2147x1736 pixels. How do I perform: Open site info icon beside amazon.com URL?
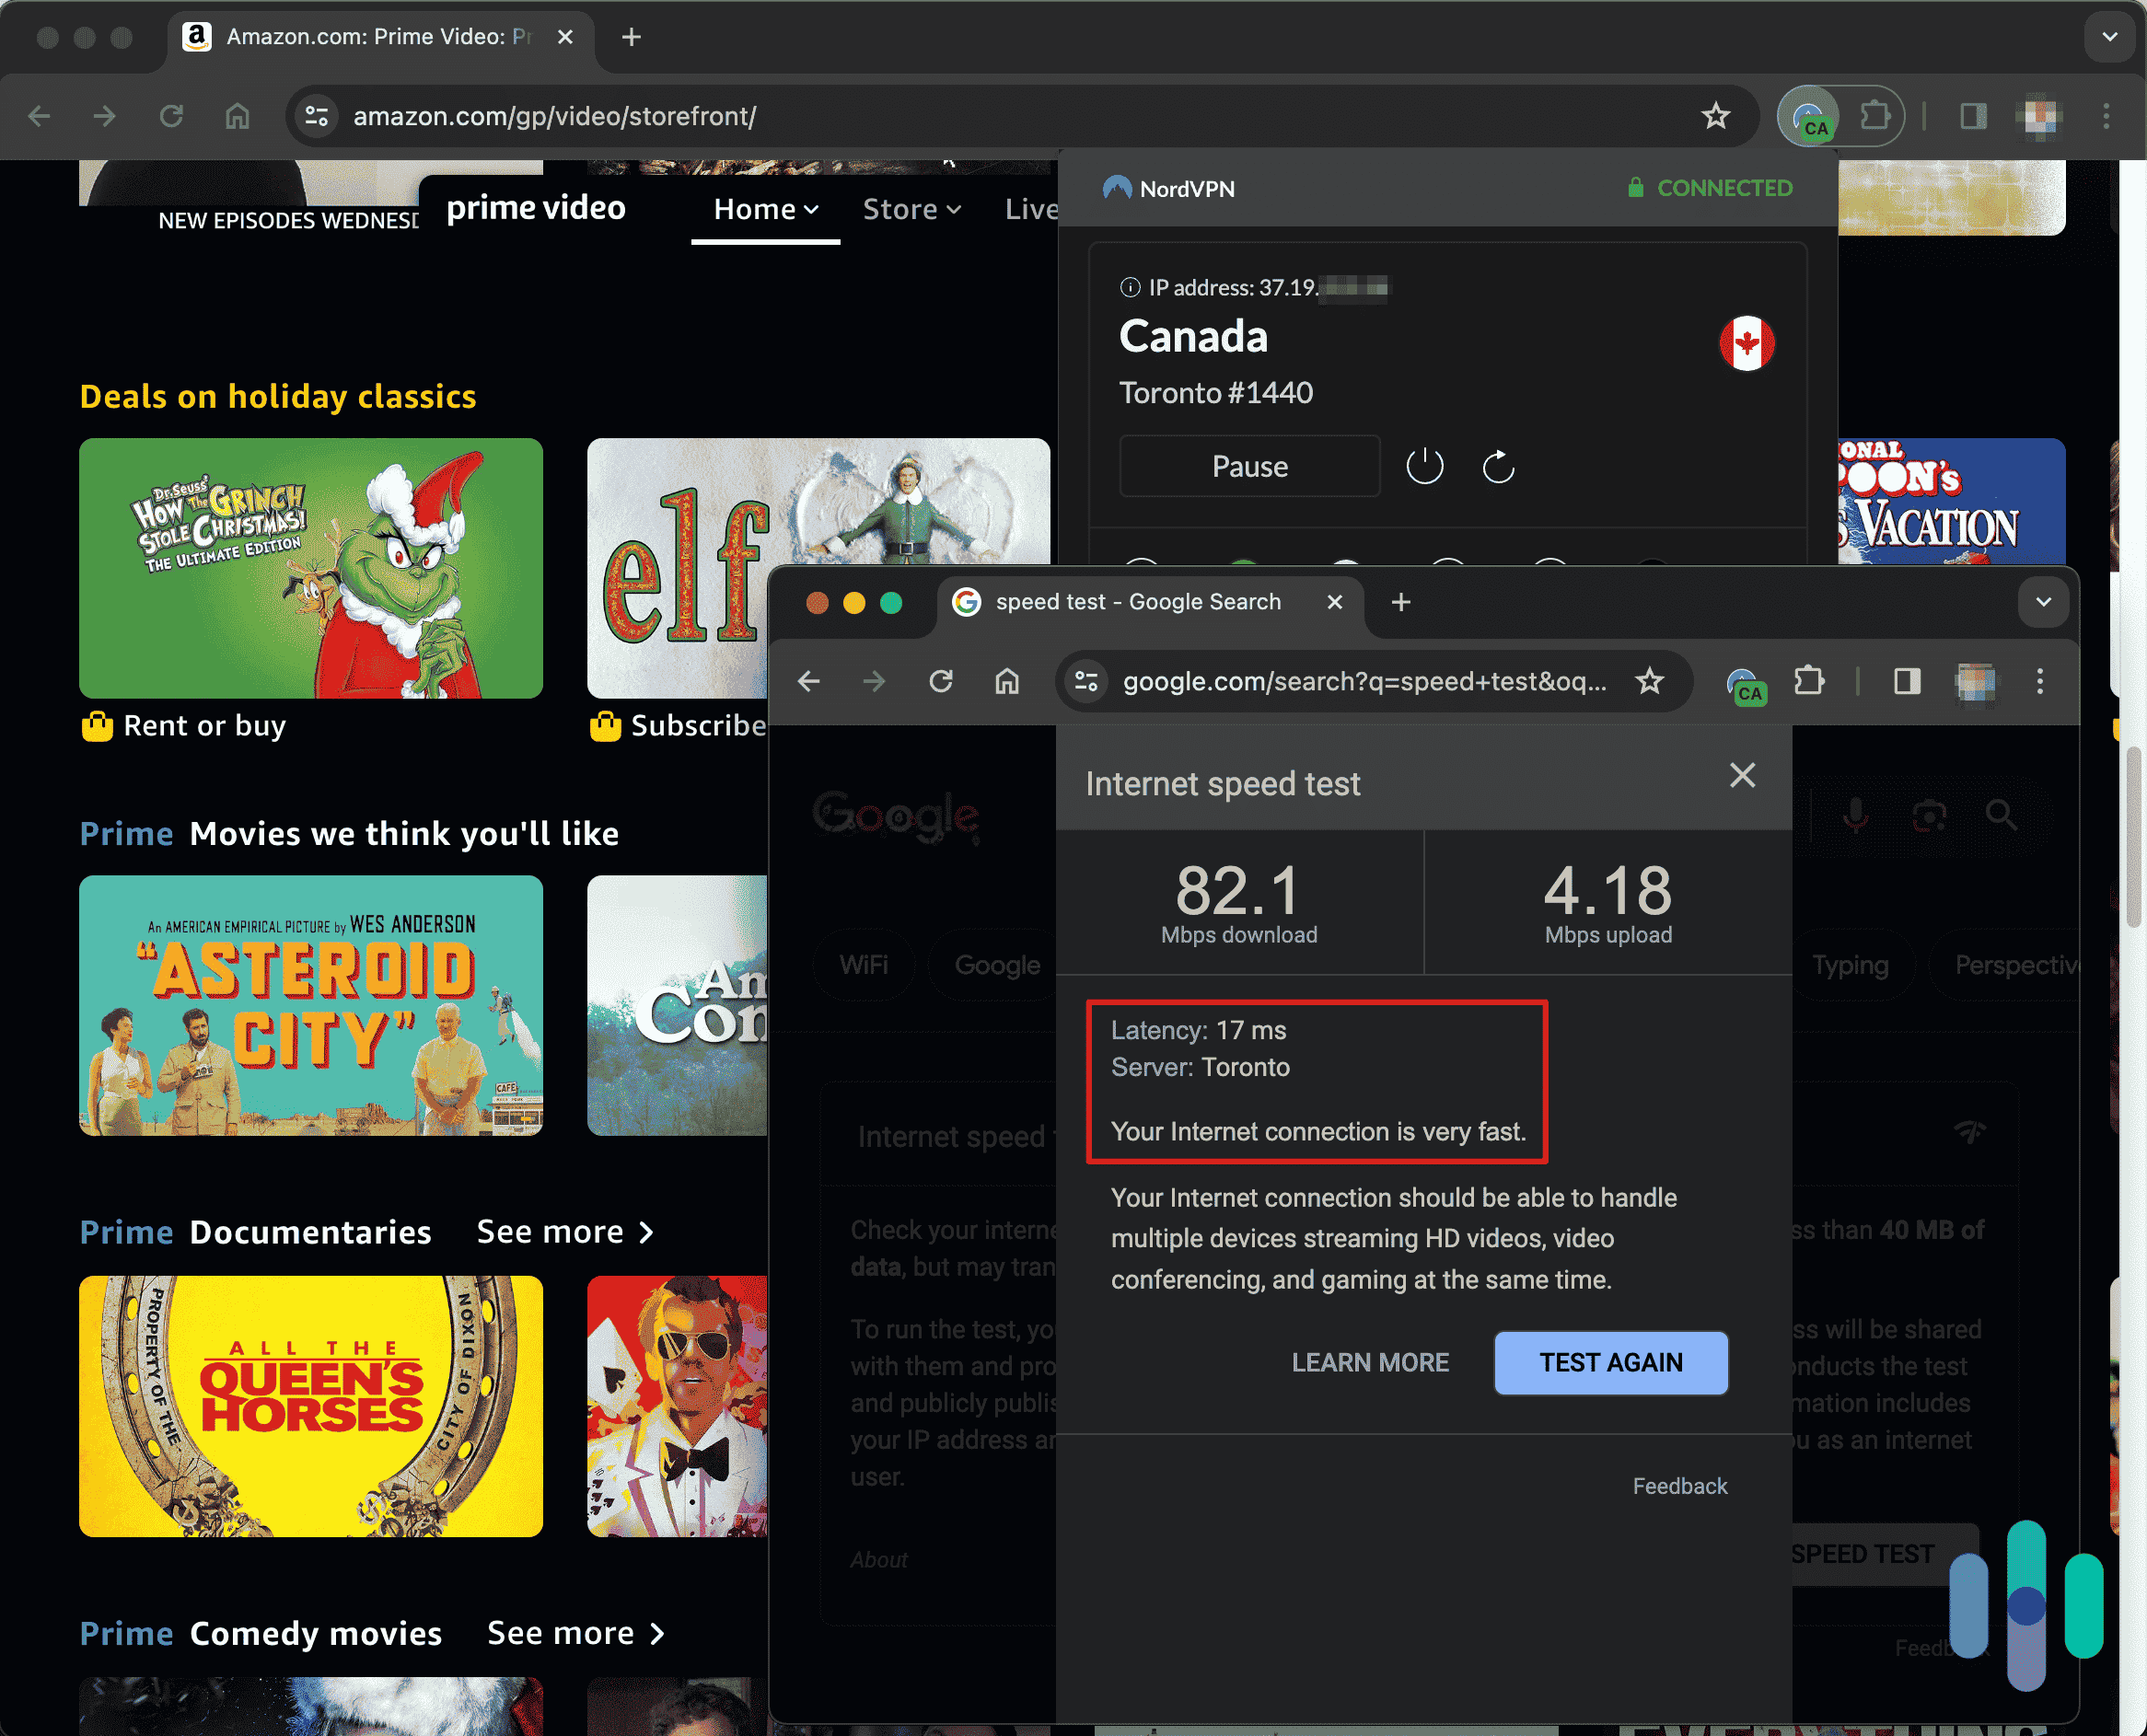click(317, 116)
